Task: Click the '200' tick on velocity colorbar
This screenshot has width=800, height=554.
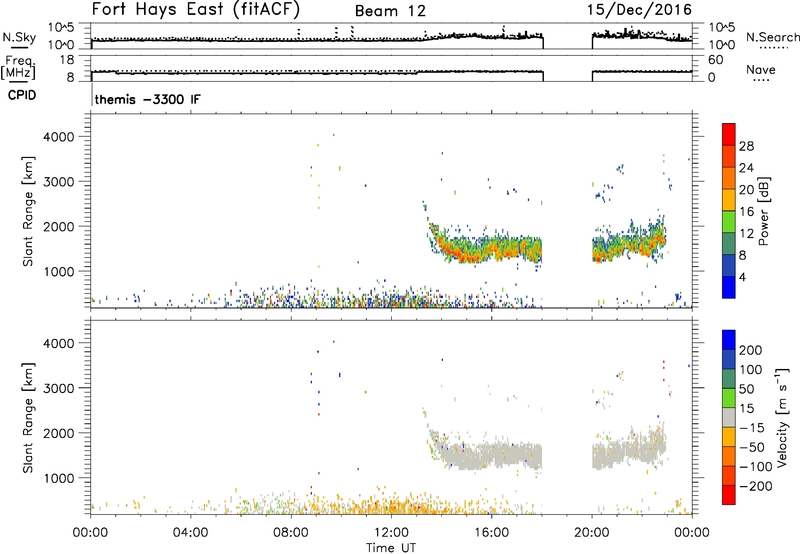Action: 751,350
